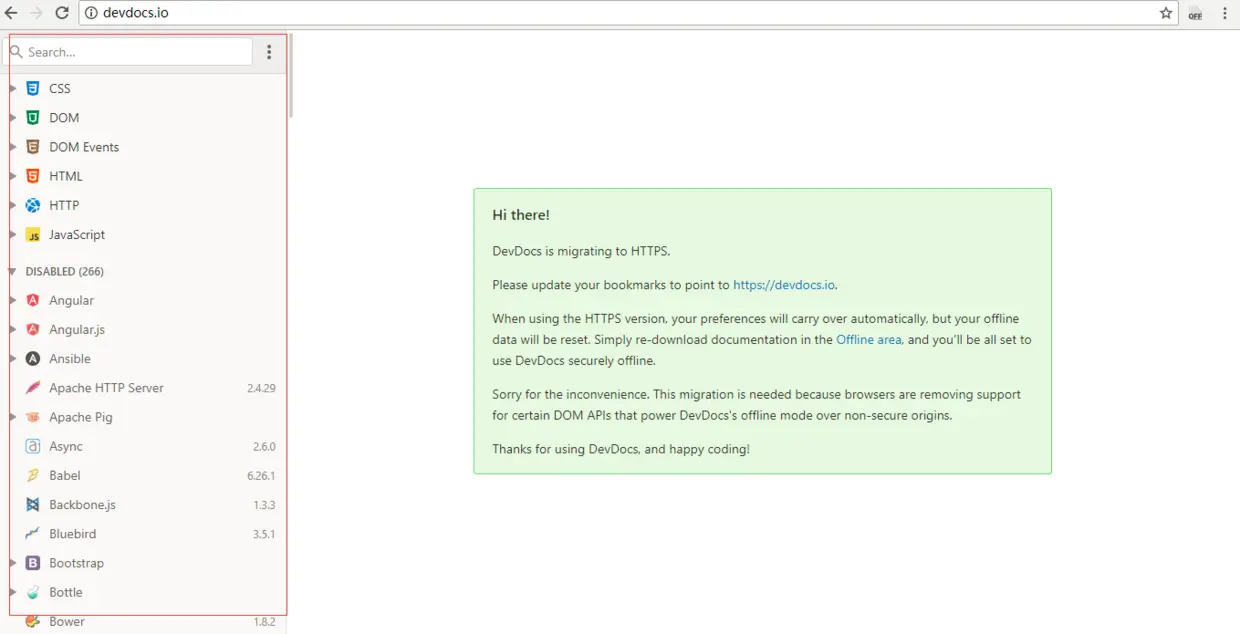Click the orange HTML5 icon

click(x=33, y=176)
